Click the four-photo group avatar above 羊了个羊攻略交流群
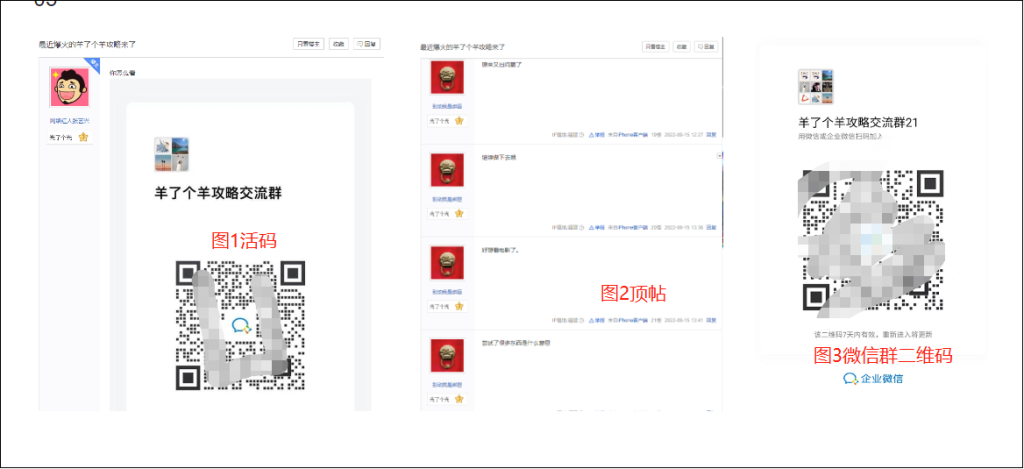 172,154
